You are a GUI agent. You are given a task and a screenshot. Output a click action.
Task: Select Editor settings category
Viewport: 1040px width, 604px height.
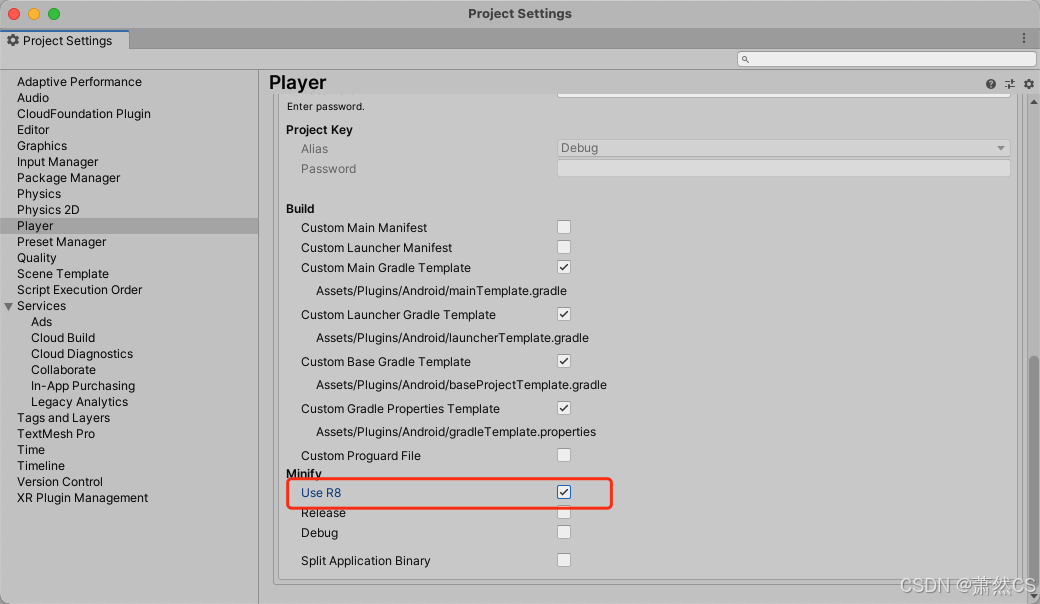pos(33,130)
